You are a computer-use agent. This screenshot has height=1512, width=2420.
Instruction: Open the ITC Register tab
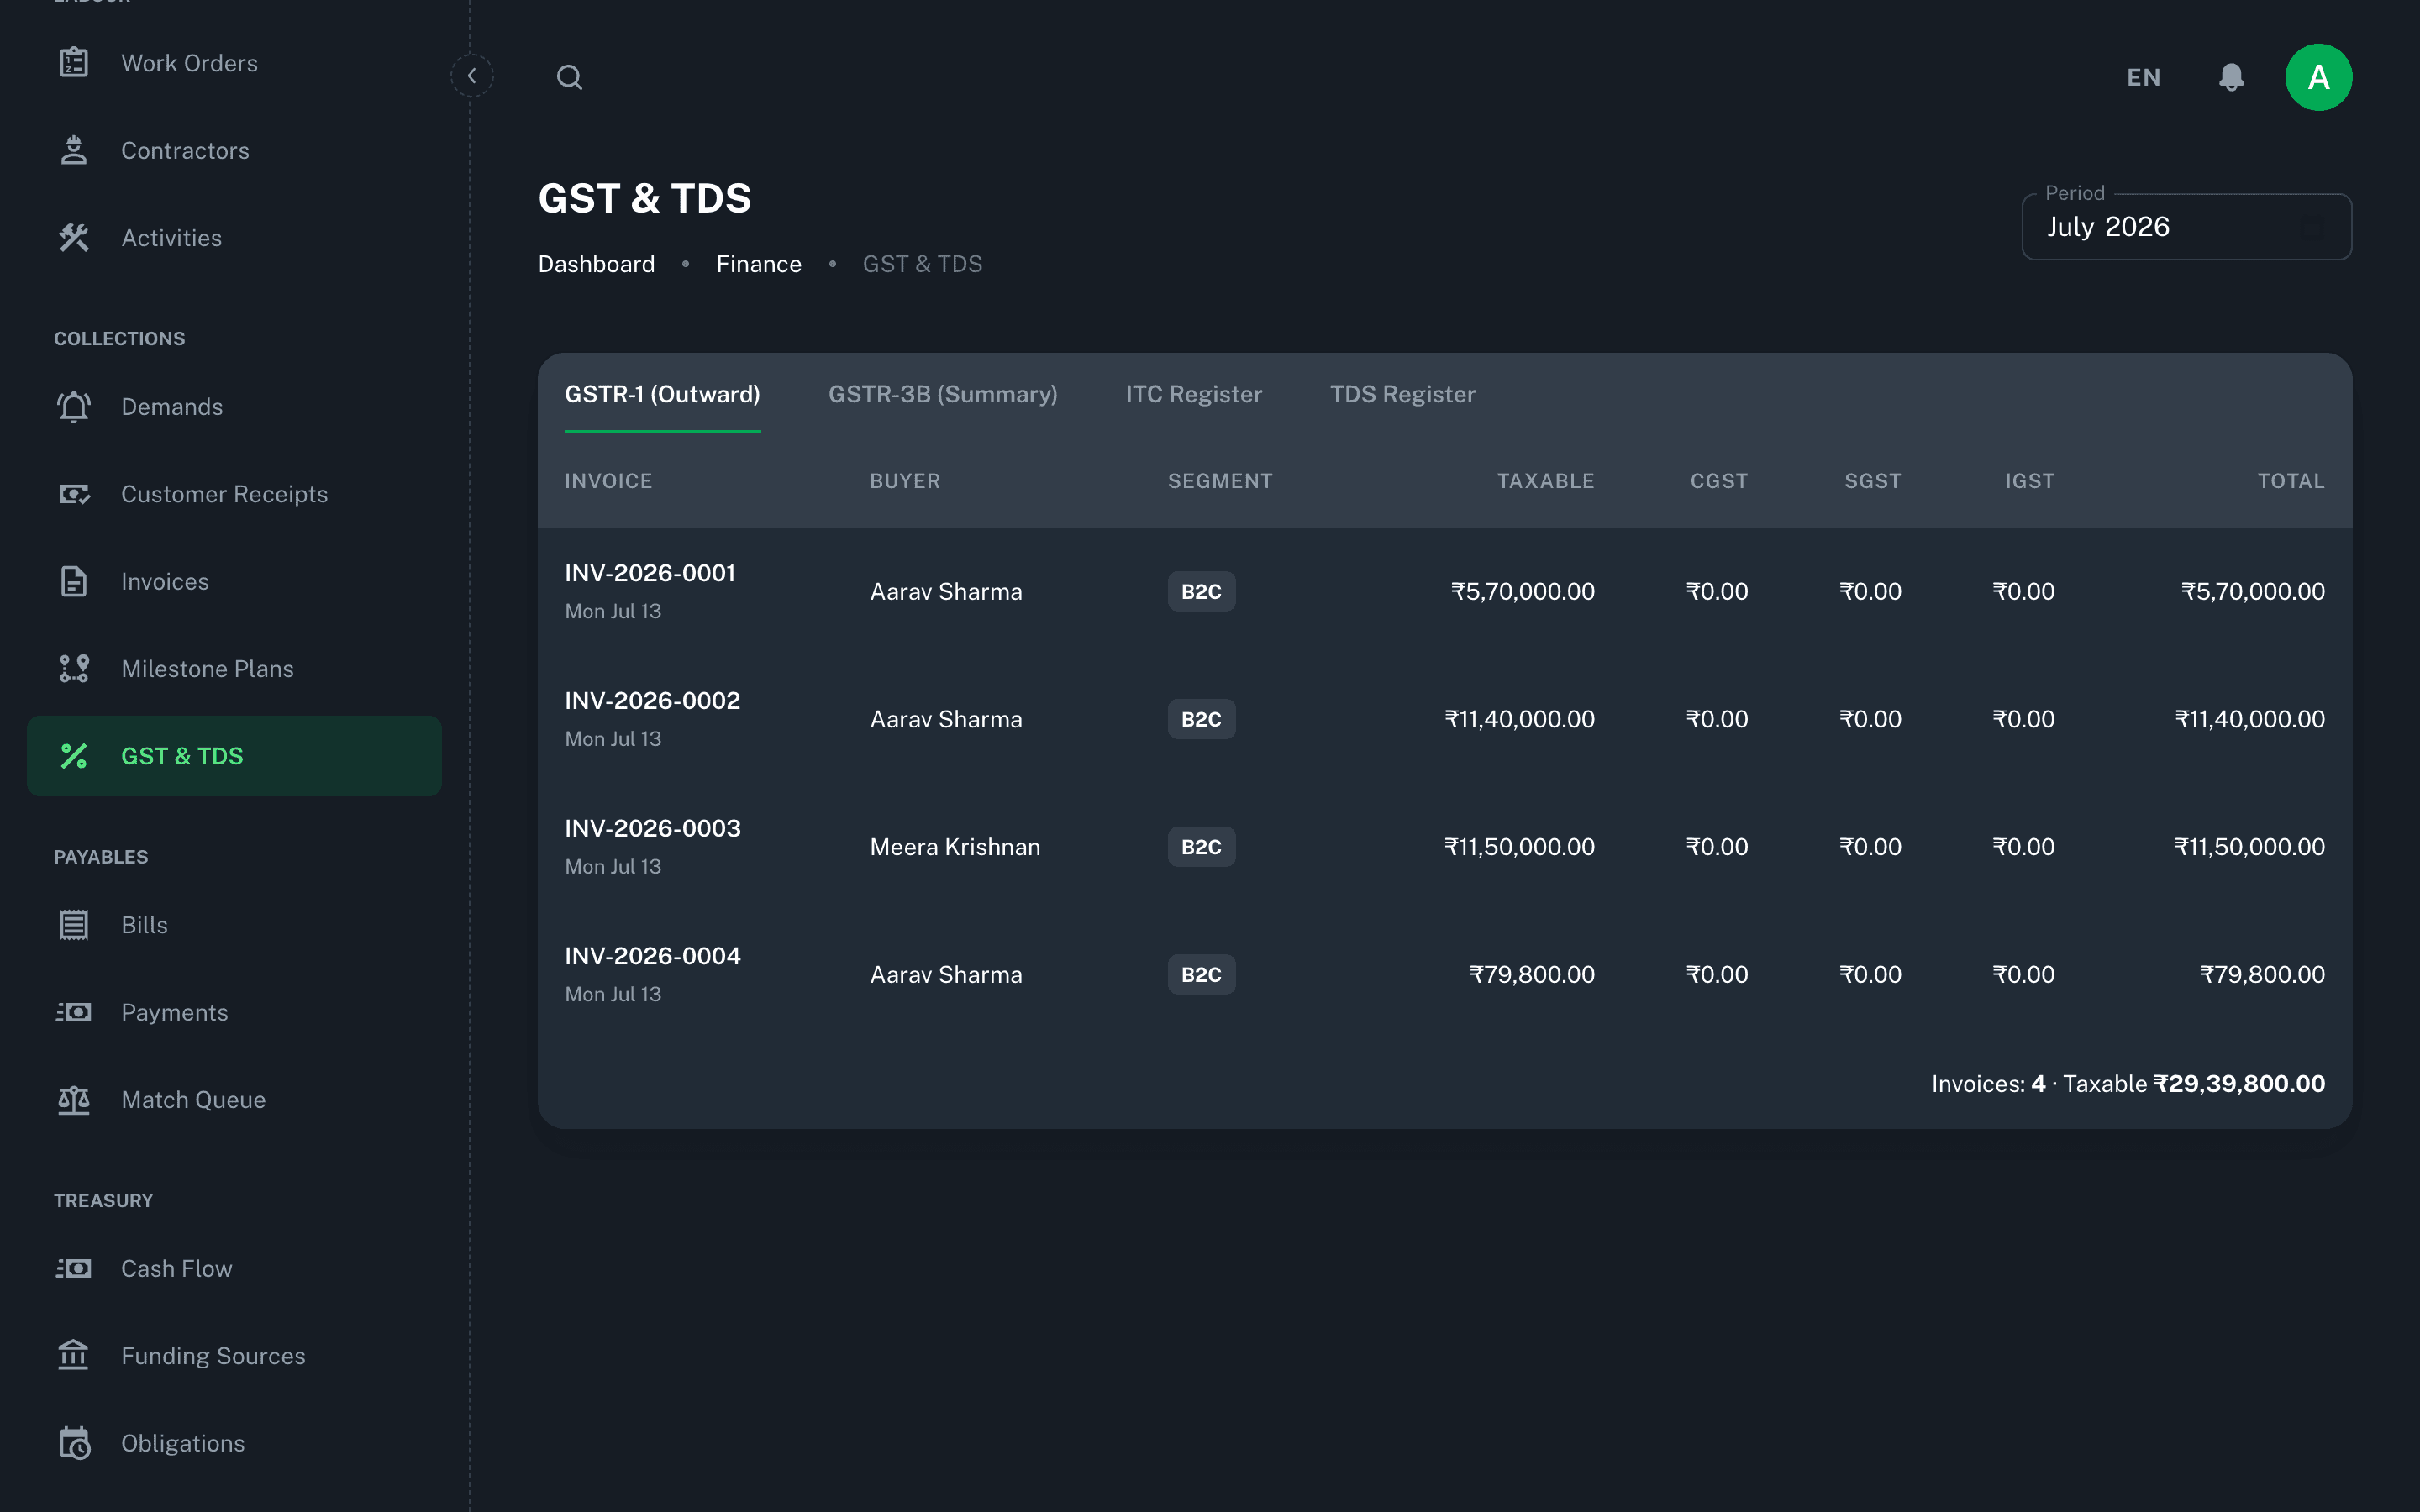(1193, 394)
